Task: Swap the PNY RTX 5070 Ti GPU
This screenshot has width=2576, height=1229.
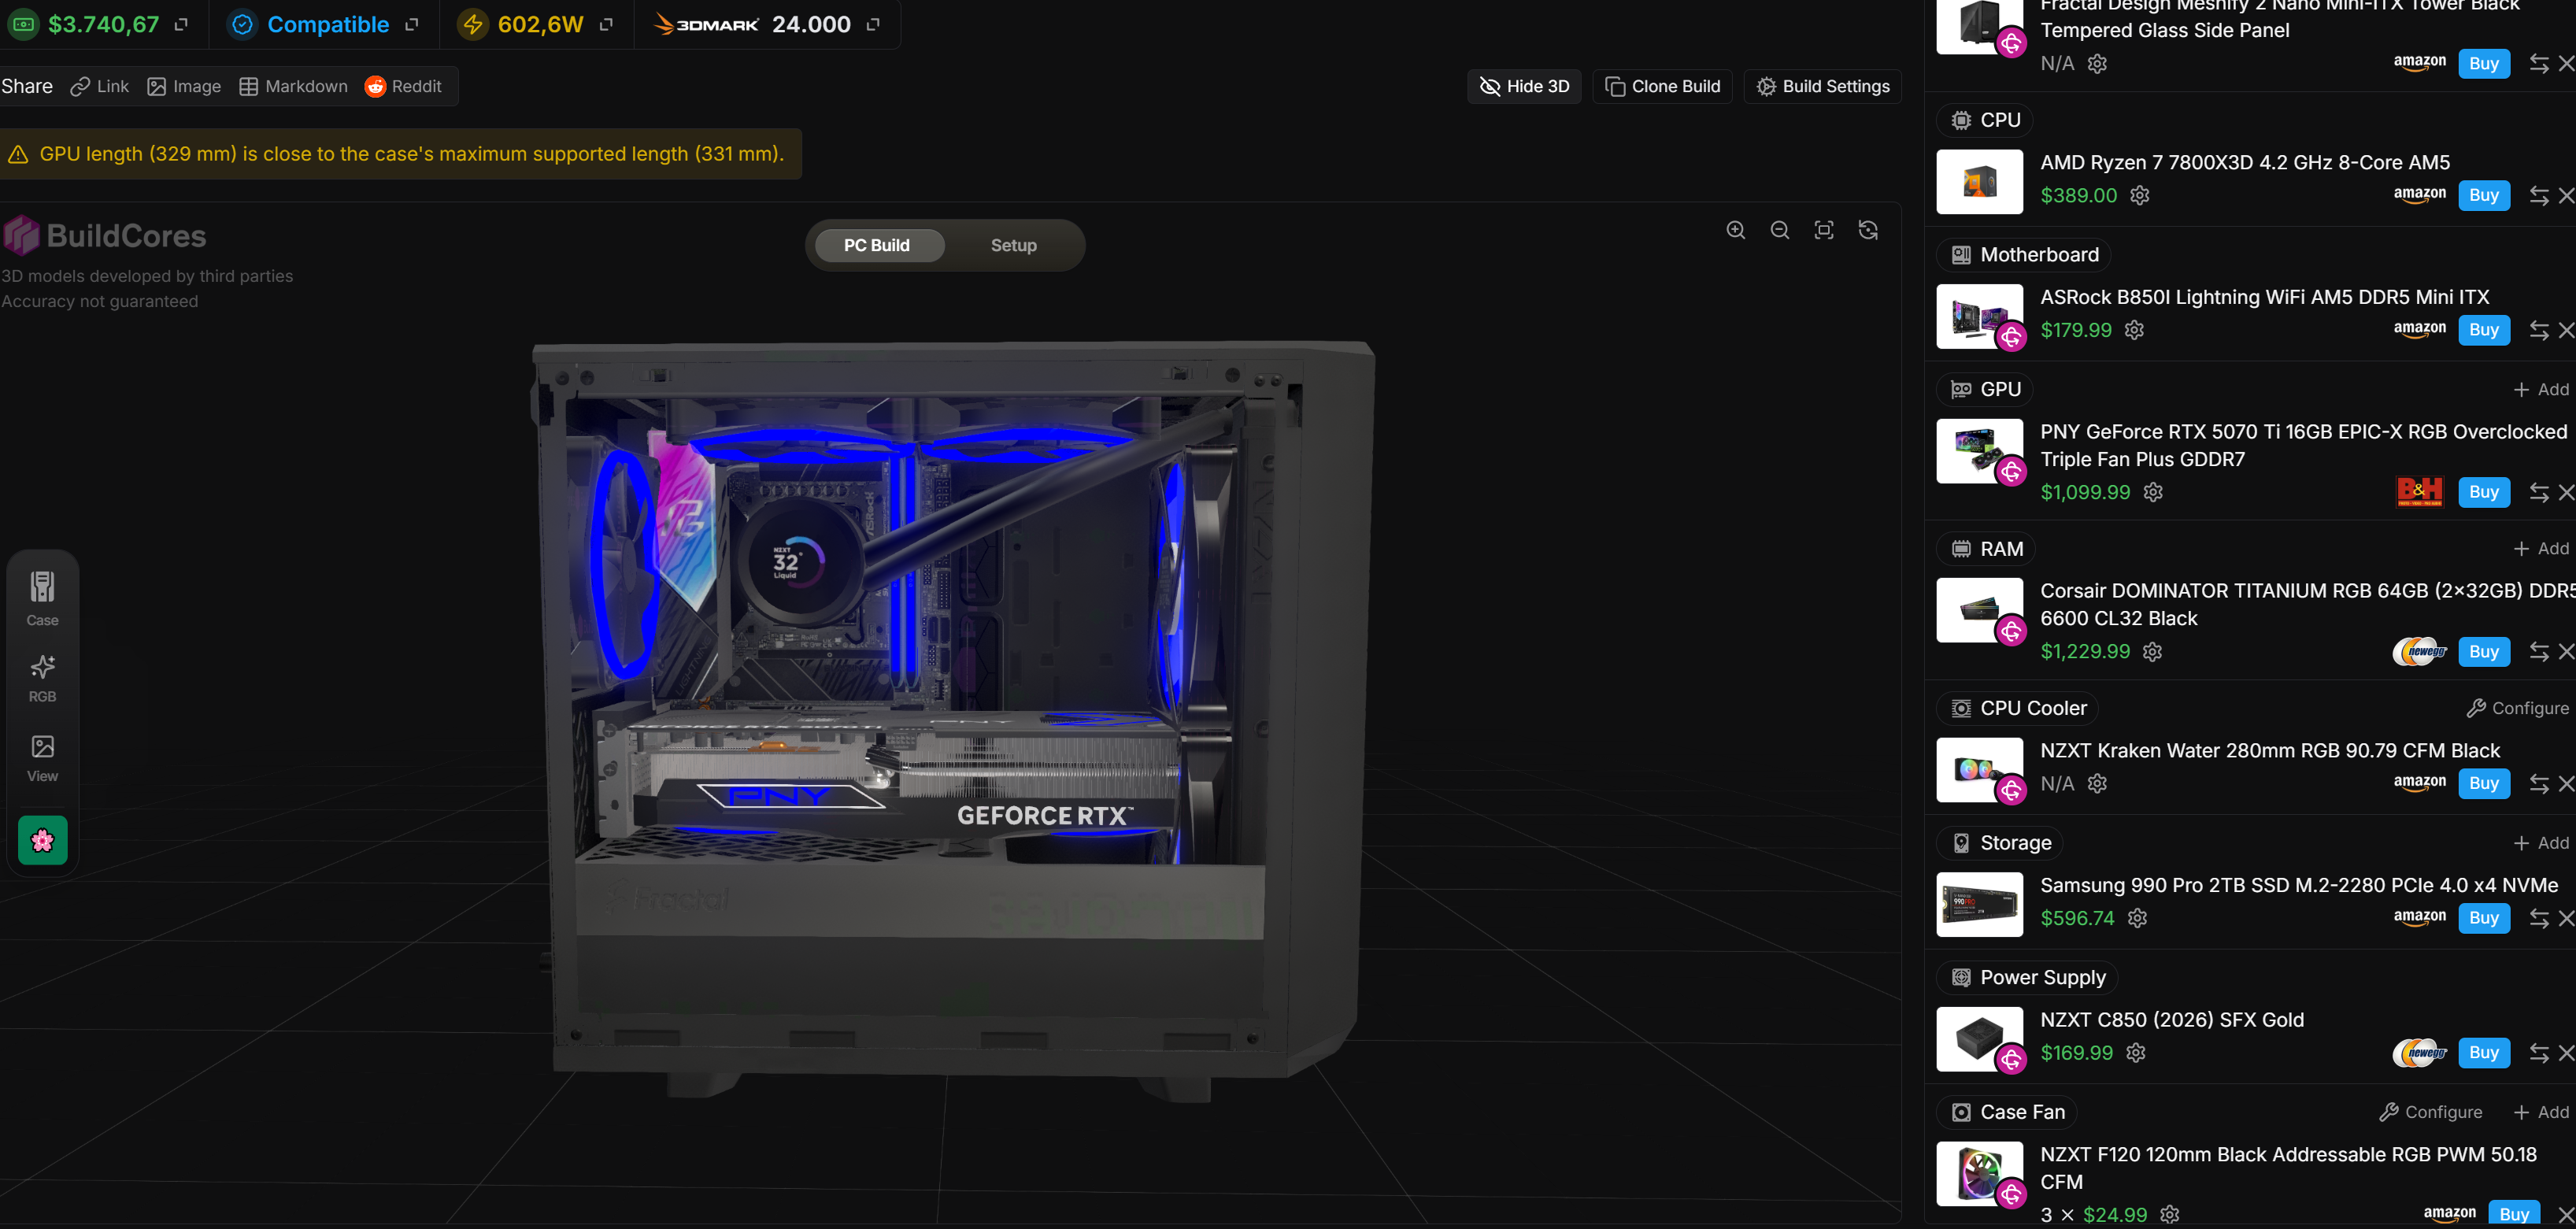Action: click(2538, 492)
